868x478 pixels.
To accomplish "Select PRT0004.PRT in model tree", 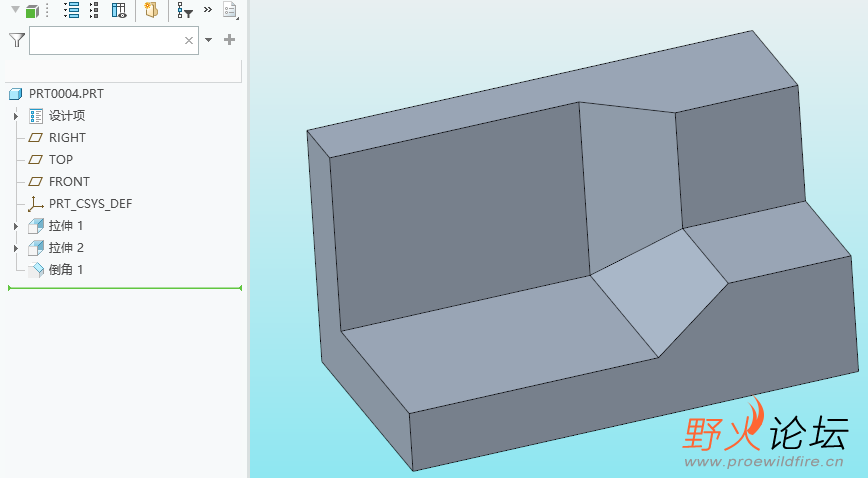I will (x=66, y=94).
